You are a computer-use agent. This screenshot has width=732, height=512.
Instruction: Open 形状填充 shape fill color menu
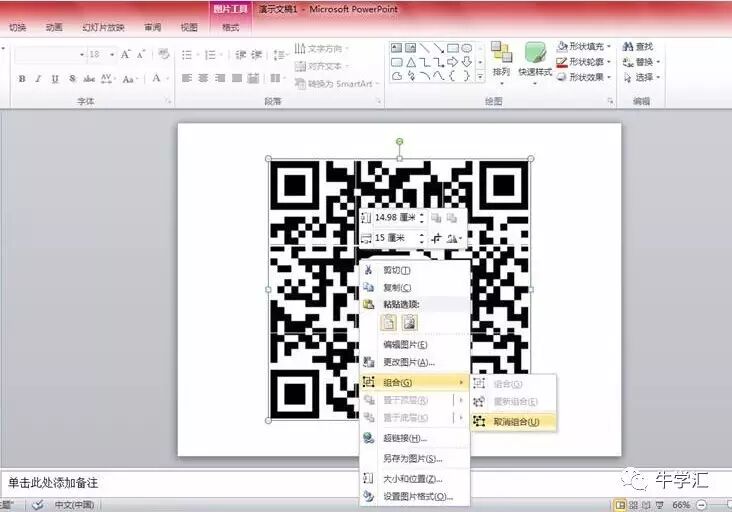point(584,47)
